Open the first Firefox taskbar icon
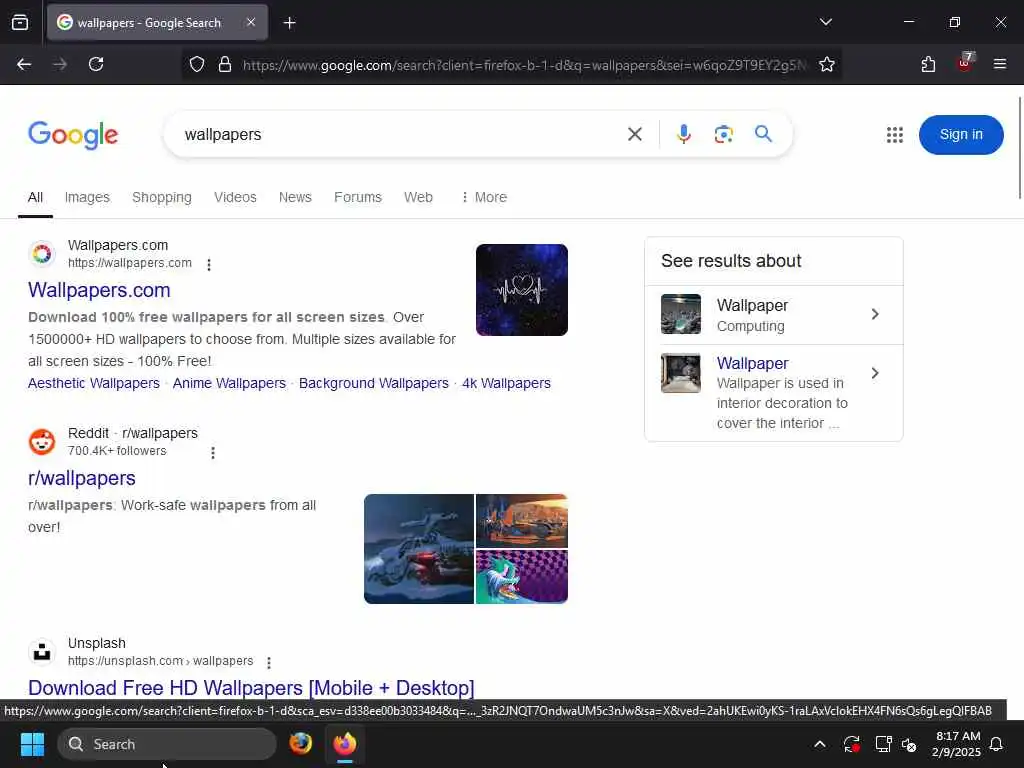1024x768 pixels. point(301,744)
